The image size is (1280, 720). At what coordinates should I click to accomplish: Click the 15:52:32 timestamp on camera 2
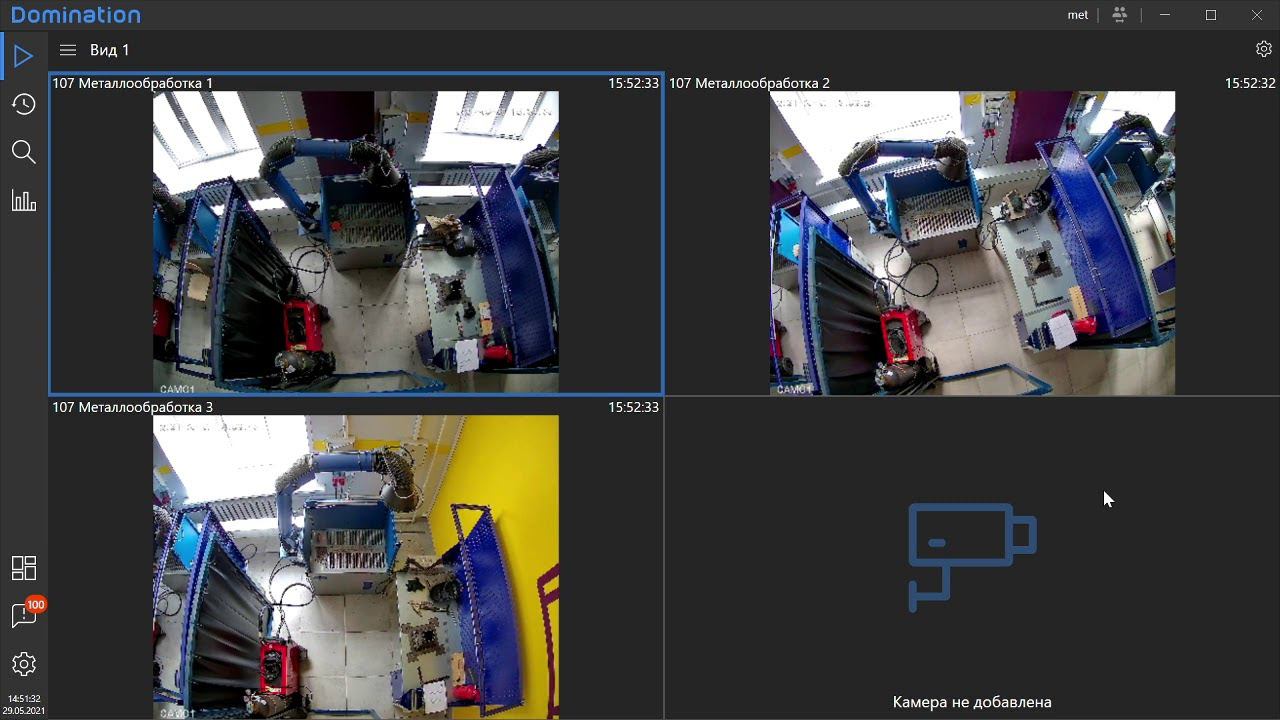pos(1250,83)
